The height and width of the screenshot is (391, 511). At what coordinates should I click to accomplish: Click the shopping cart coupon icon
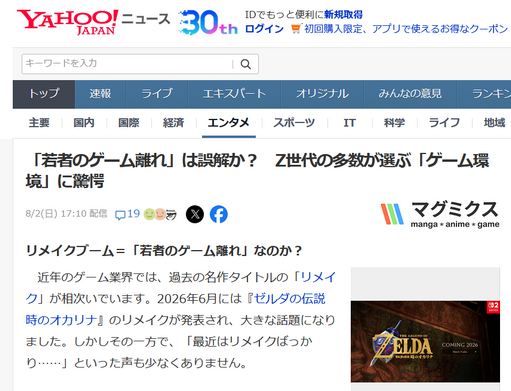click(x=295, y=29)
